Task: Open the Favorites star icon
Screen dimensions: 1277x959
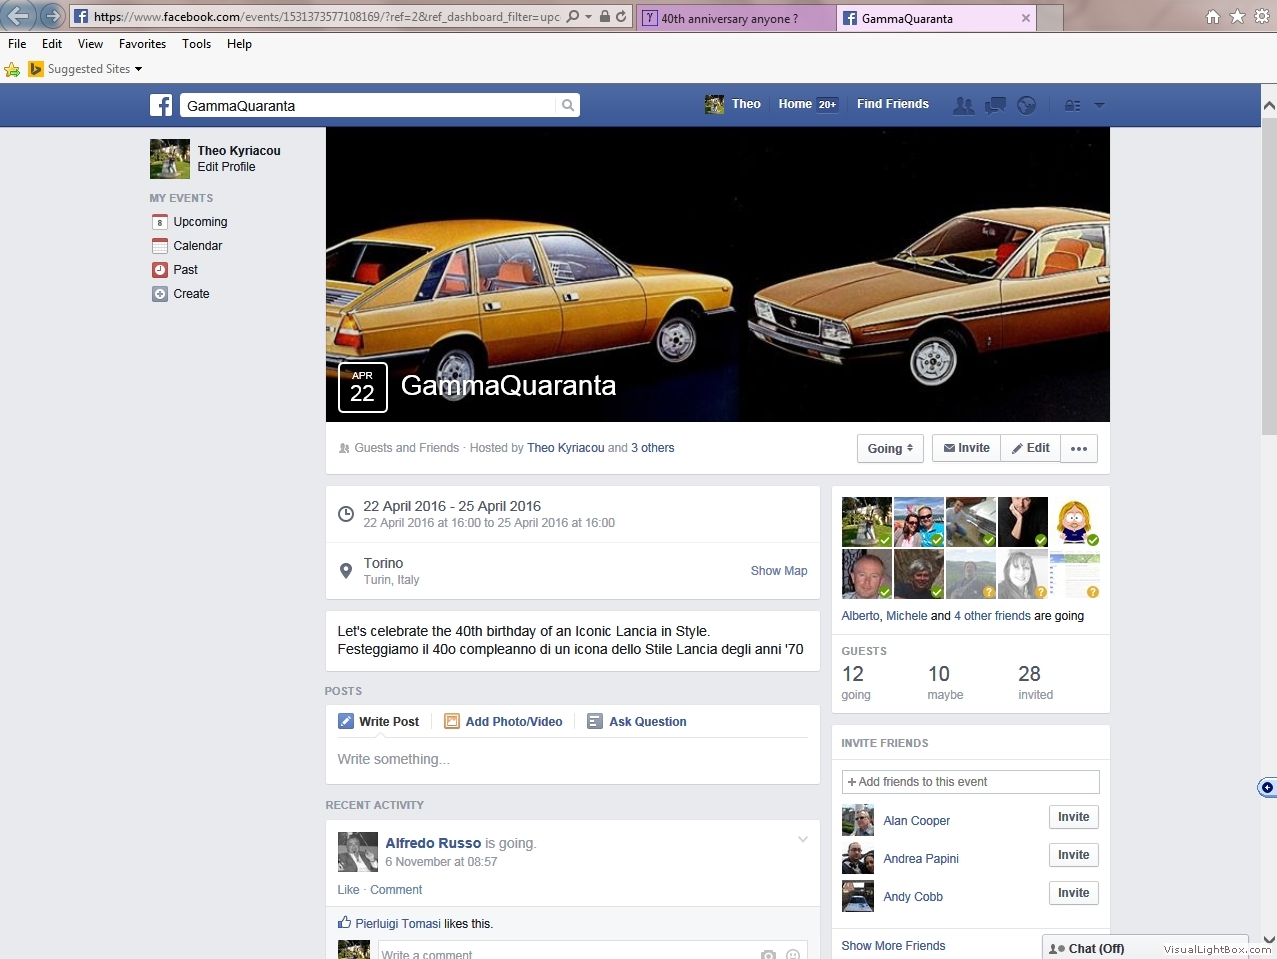Action: 1237,17
